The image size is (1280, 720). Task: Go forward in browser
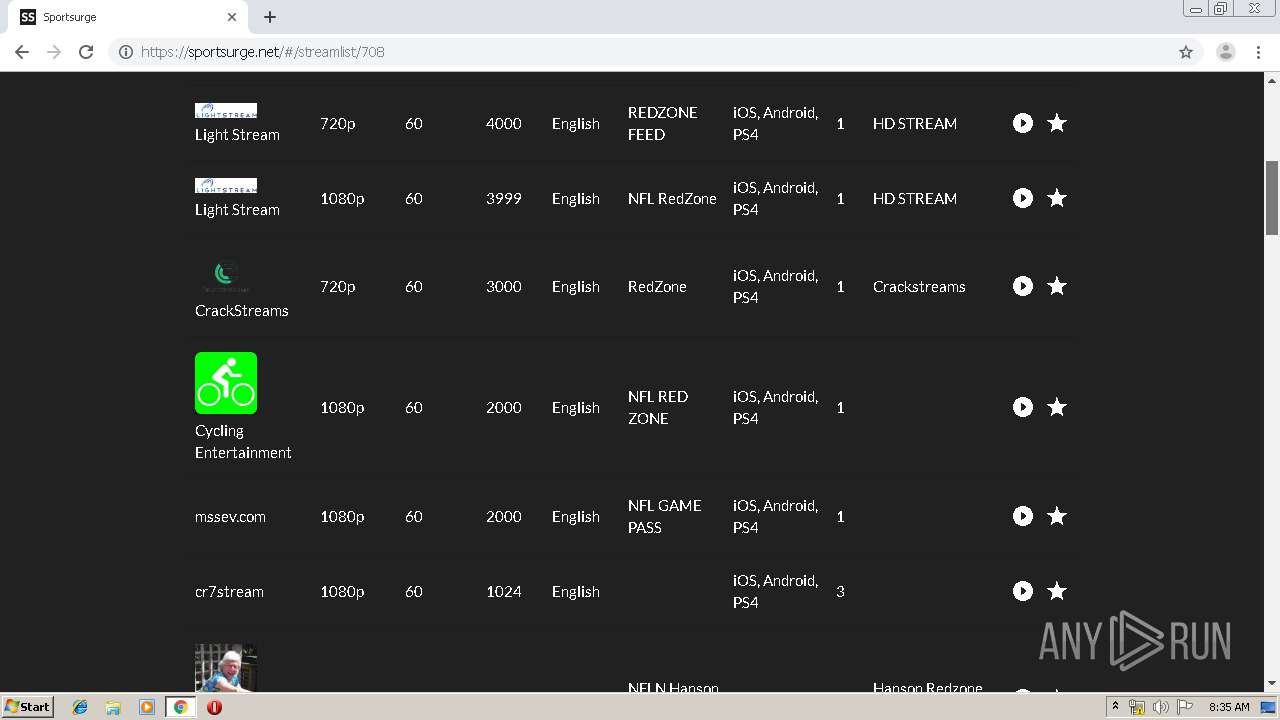pos(54,52)
